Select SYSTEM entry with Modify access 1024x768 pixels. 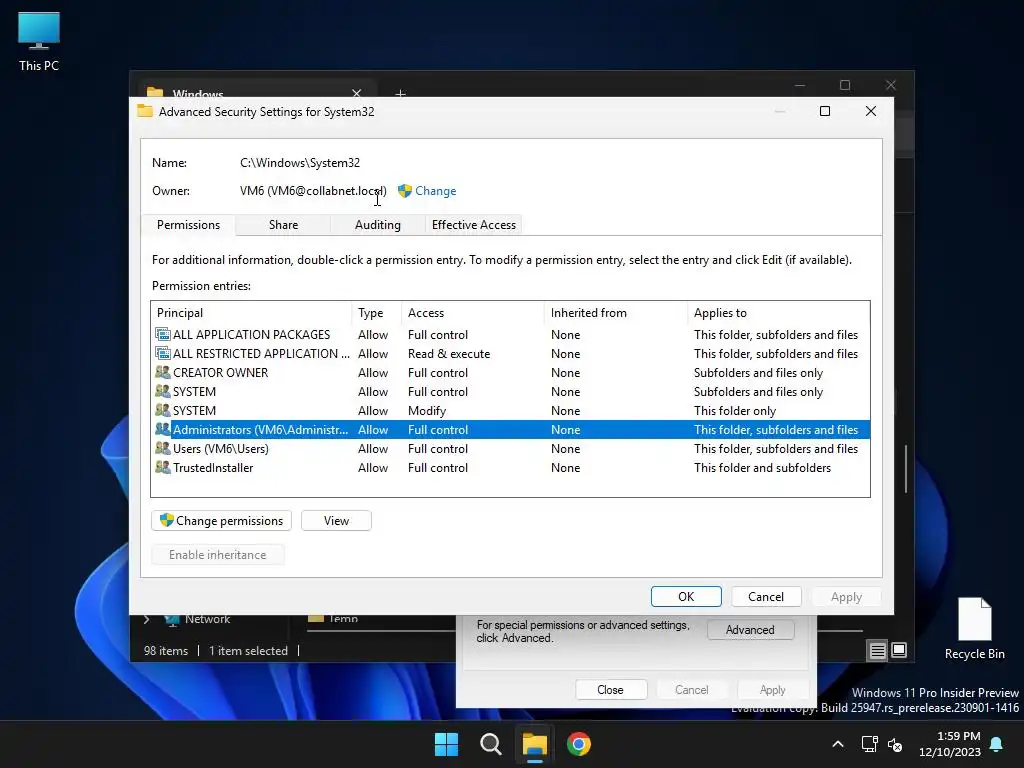[x=511, y=410]
